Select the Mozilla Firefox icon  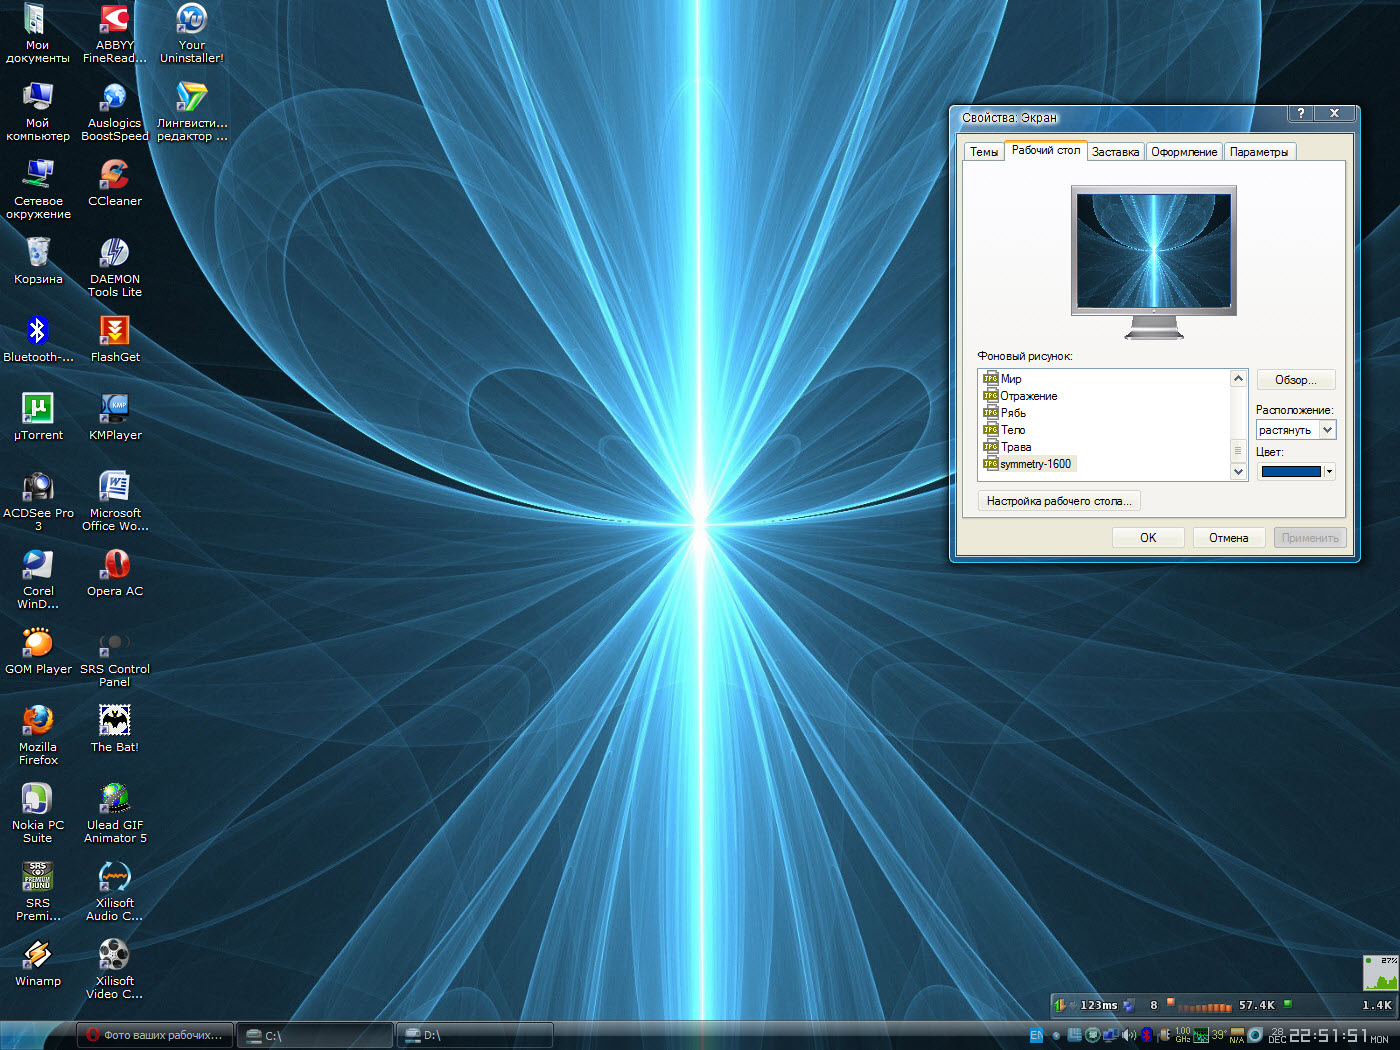pos(38,736)
